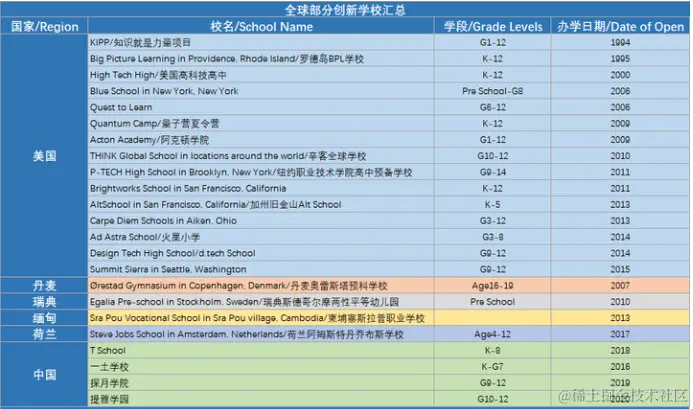Select the 丹麦 region cell

pos(45,286)
